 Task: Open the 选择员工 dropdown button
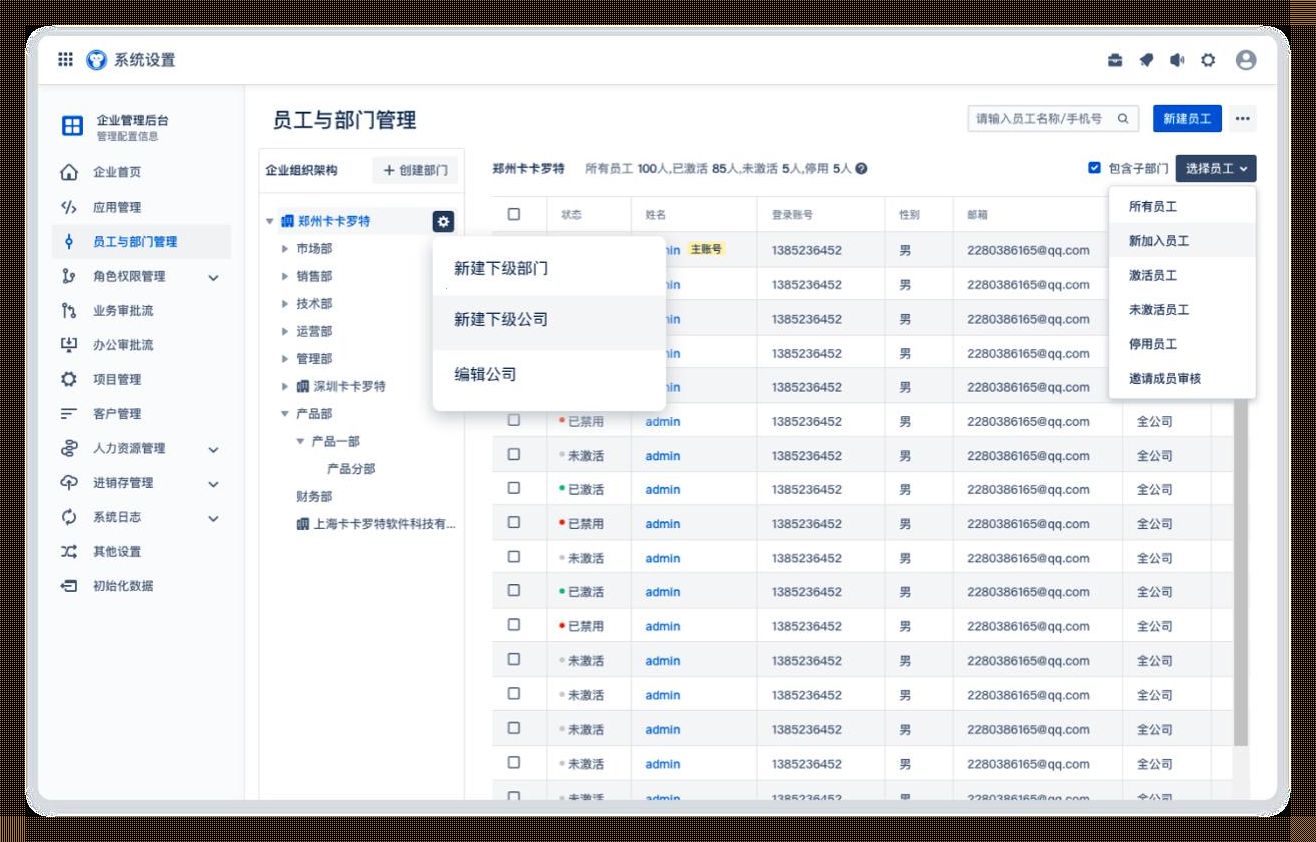[1216, 169]
